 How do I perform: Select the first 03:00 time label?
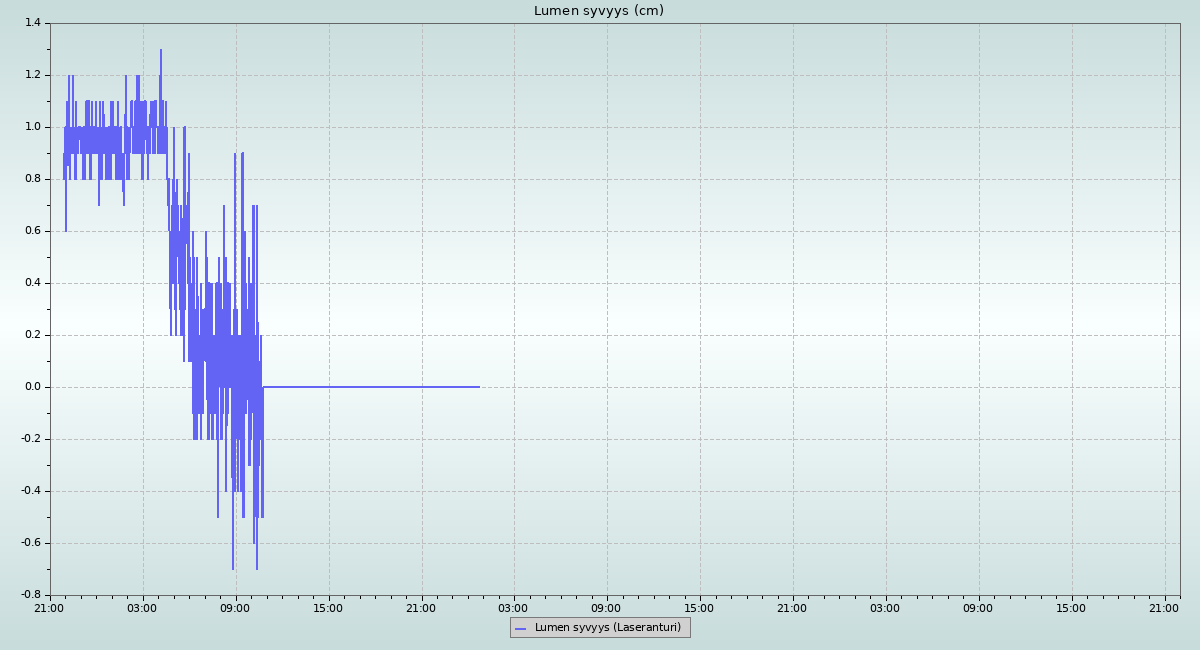pyautogui.click(x=142, y=608)
